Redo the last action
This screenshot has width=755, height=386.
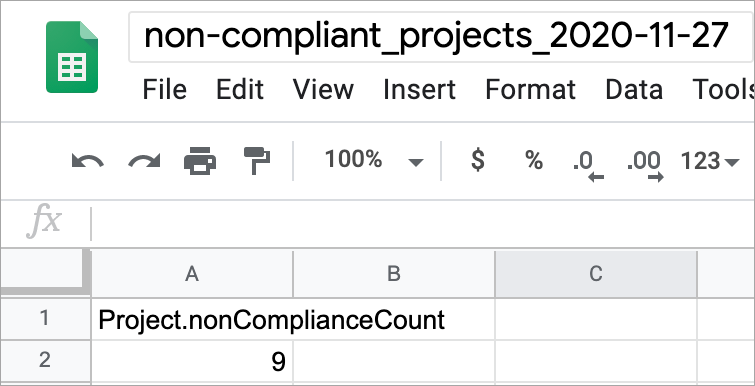(x=144, y=160)
